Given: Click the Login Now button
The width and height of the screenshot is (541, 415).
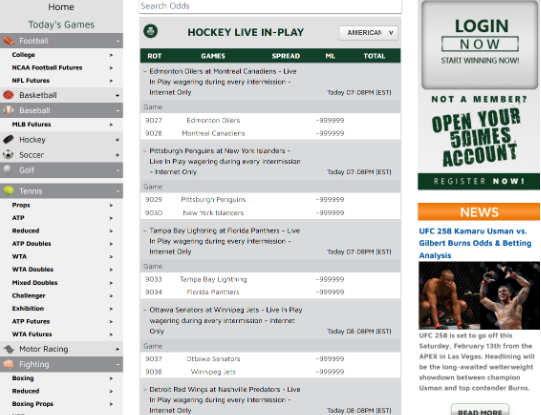Looking at the screenshot, I should tap(480, 45).
